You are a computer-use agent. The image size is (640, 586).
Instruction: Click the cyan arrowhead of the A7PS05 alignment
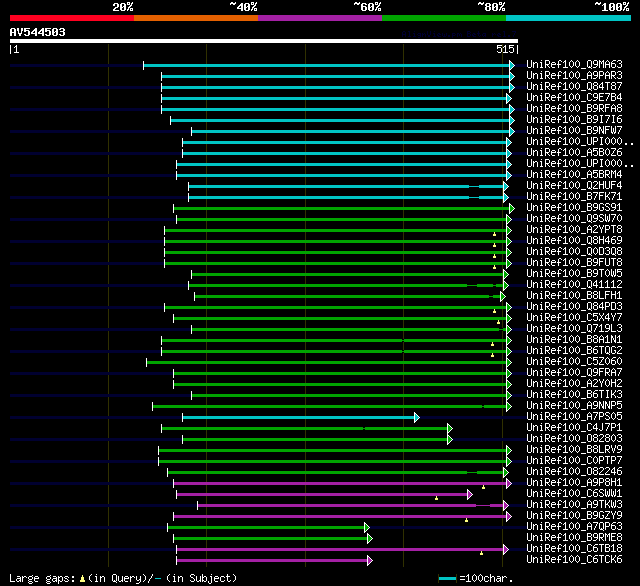click(x=417, y=417)
